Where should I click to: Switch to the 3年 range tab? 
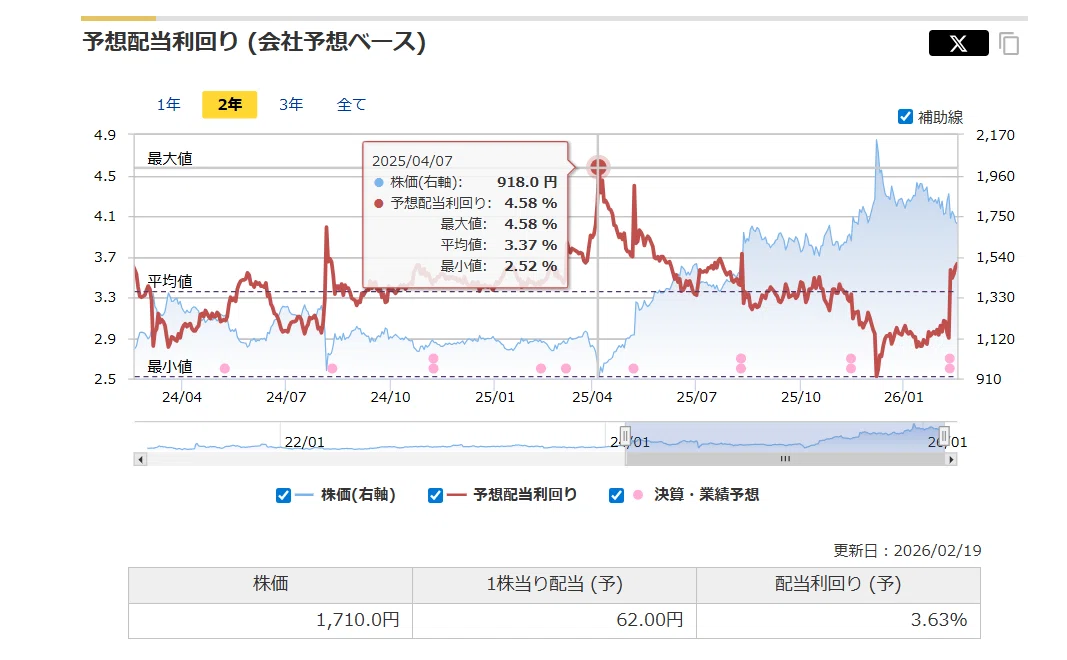coord(291,105)
